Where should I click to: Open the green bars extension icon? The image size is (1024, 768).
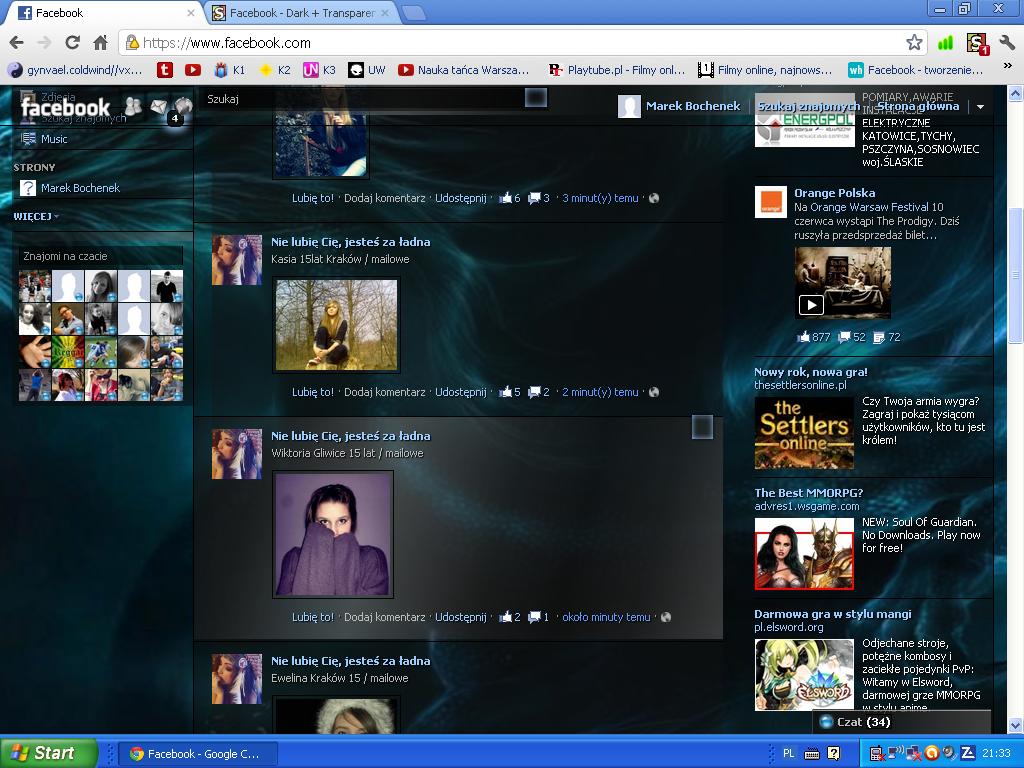tap(944, 43)
